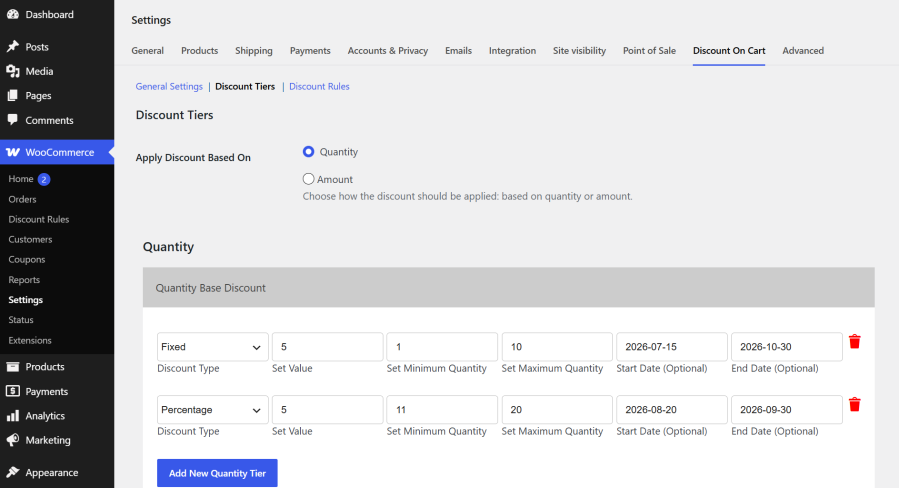This screenshot has width=899, height=488.
Task: Click the Marketing megaphone icon
Action: (x=13, y=440)
